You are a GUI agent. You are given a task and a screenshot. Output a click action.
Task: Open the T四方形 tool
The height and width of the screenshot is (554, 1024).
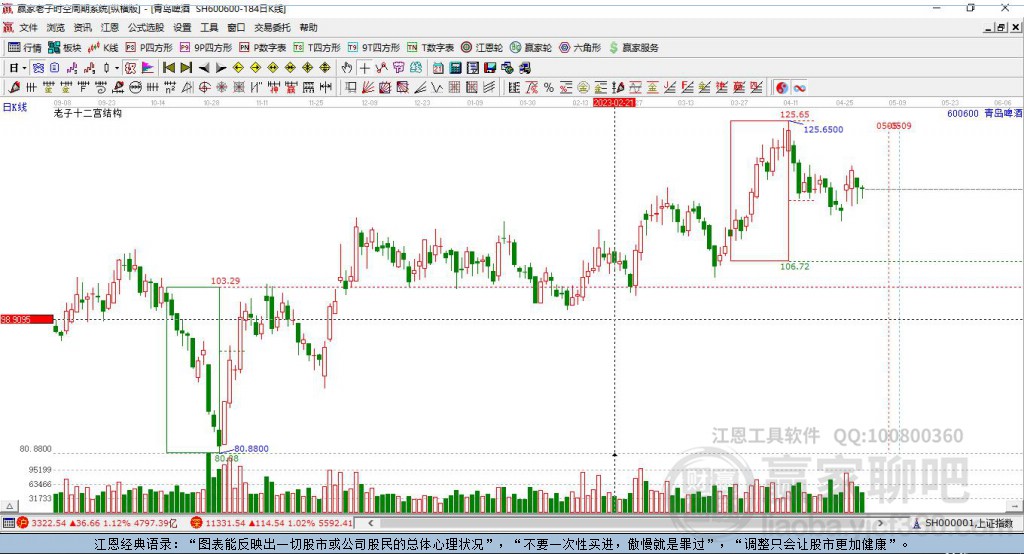[317, 48]
